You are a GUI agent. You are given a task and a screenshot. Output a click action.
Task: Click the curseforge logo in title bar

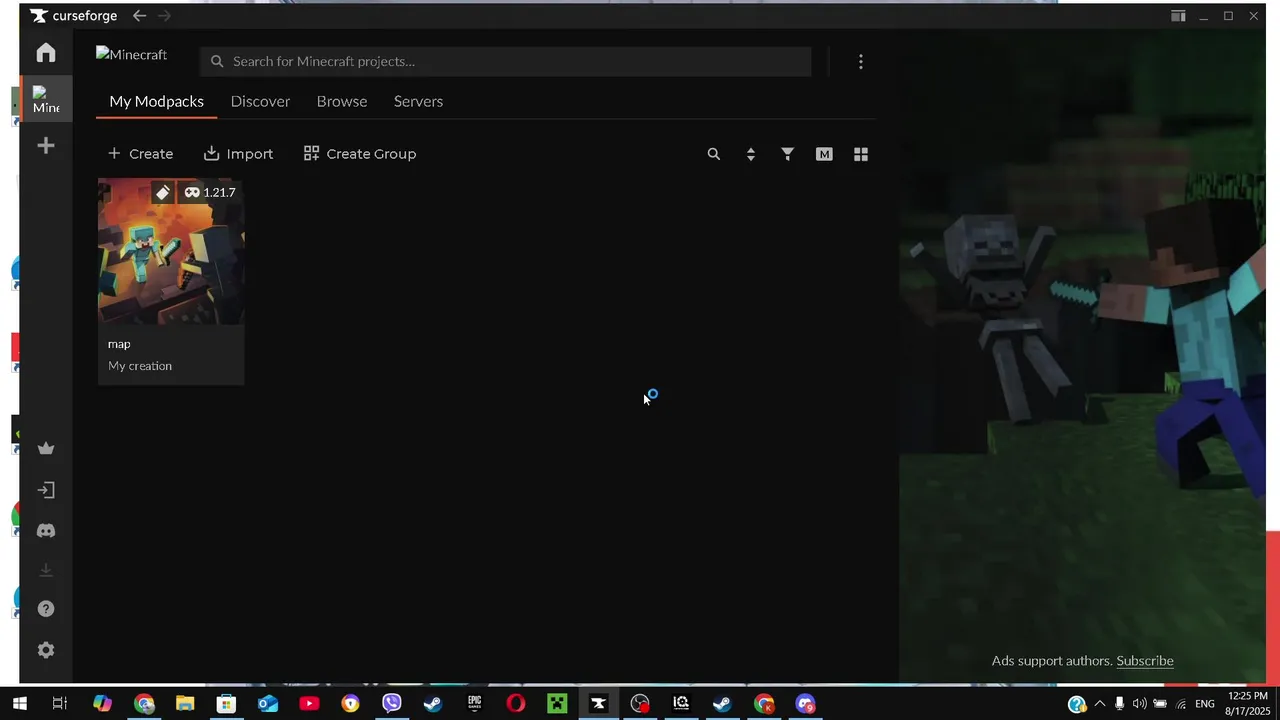click(x=74, y=16)
